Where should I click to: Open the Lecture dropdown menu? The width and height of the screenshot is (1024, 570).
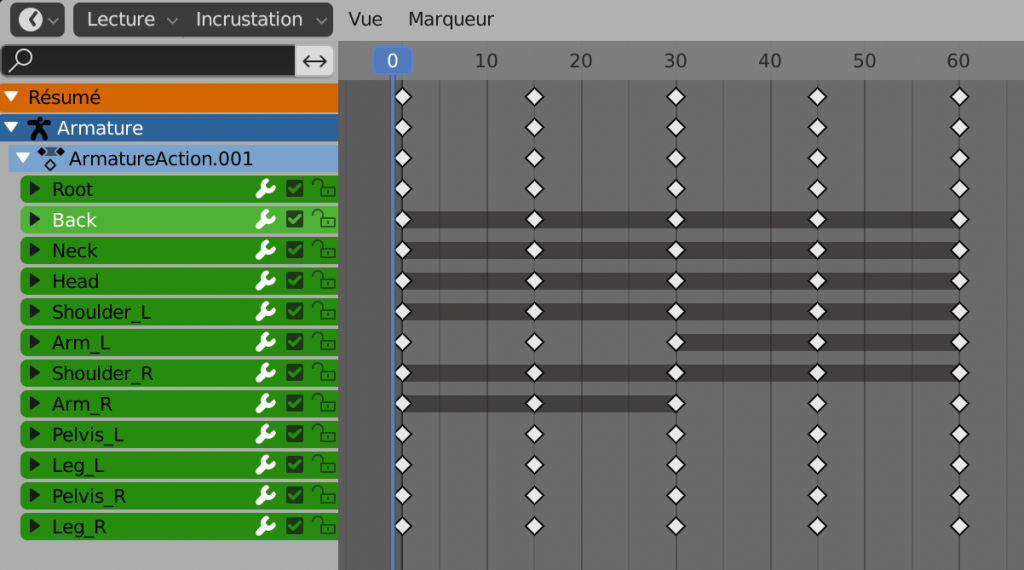131,19
